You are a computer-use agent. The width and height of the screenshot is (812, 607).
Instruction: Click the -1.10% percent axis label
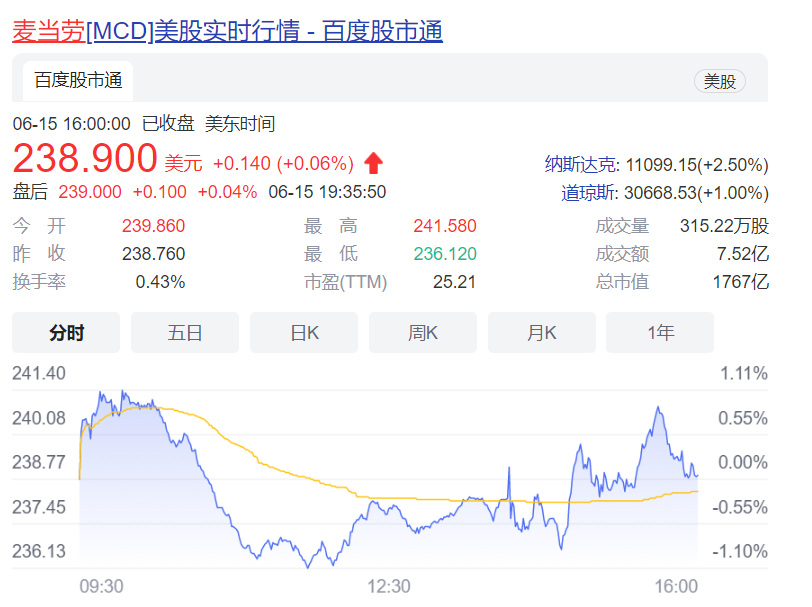(740, 551)
